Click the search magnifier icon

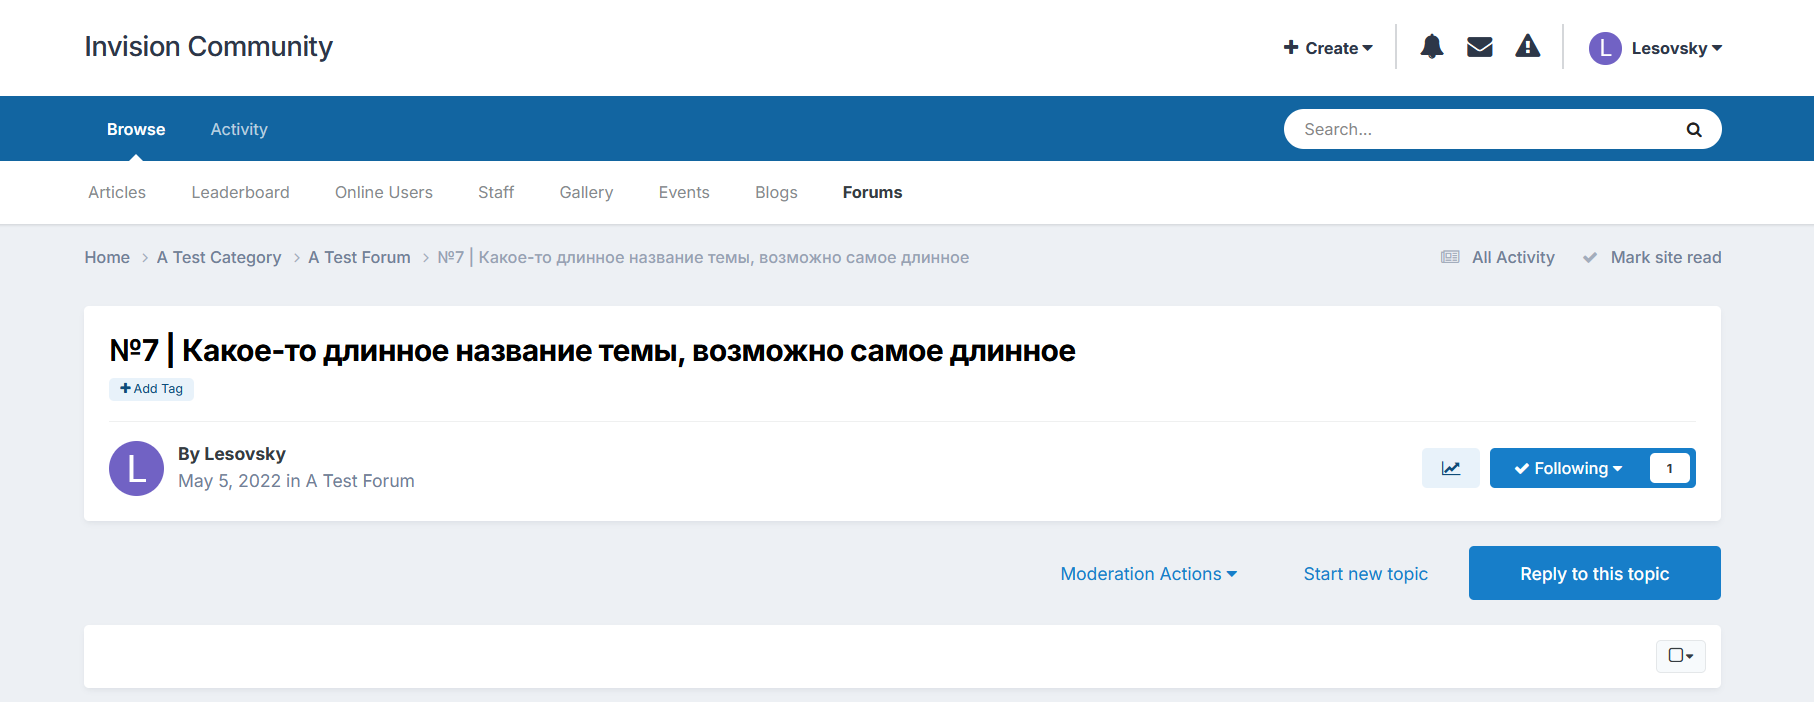pyautogui.click(x=1693, y=130)
